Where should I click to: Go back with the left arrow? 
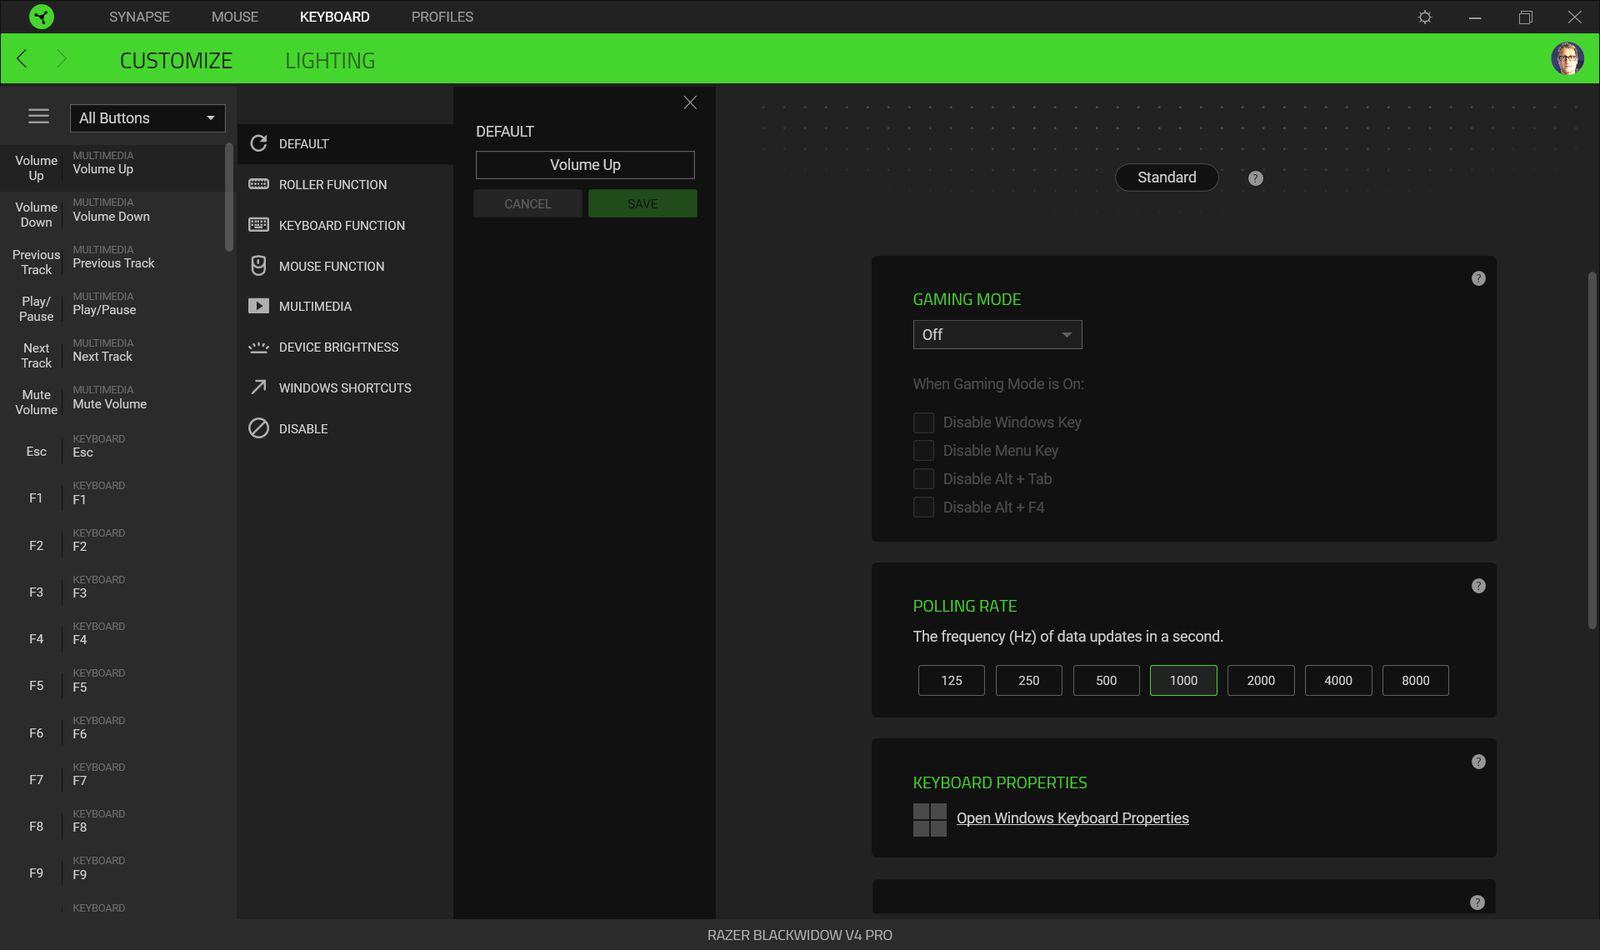pos(22,59)
